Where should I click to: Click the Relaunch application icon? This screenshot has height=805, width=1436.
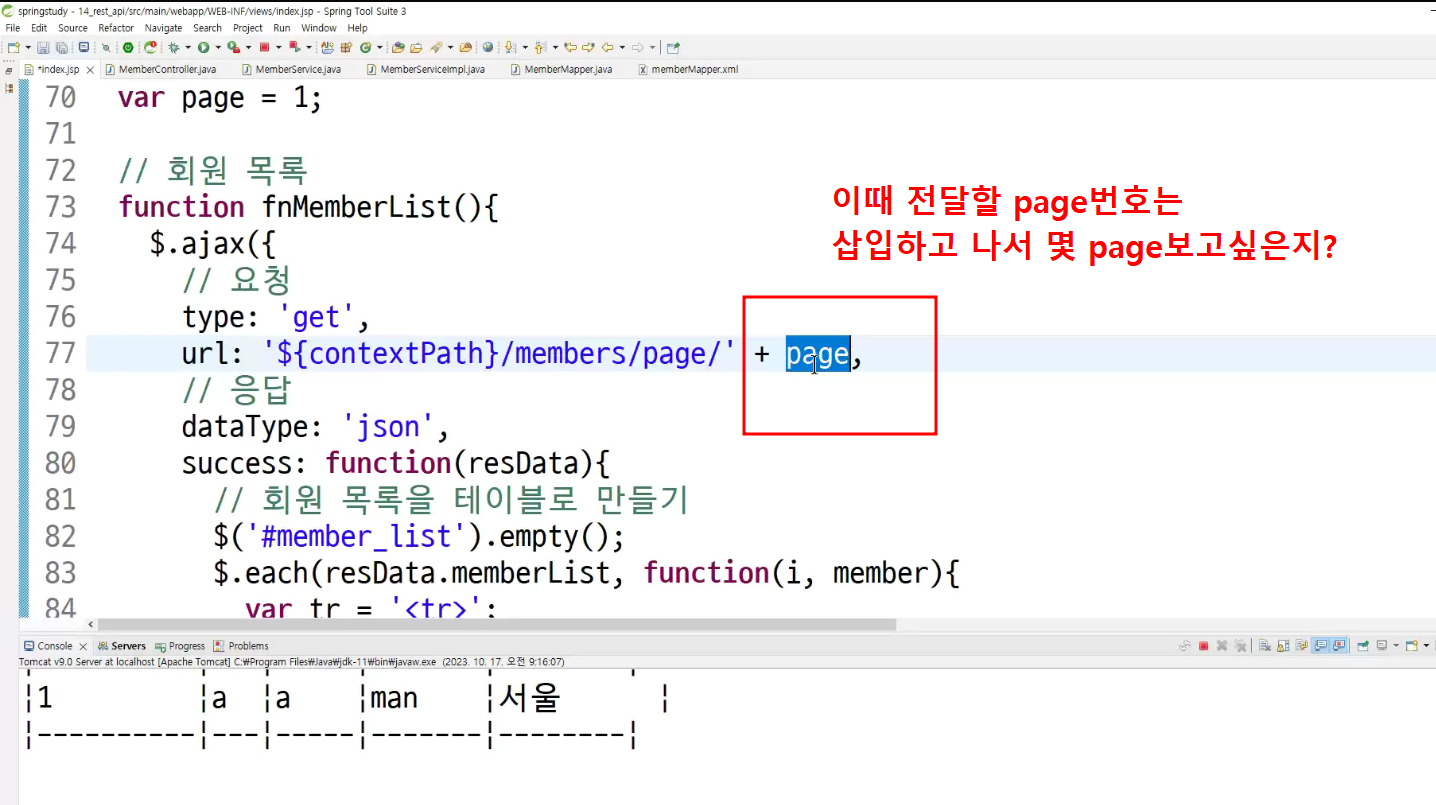pos(150,47)
